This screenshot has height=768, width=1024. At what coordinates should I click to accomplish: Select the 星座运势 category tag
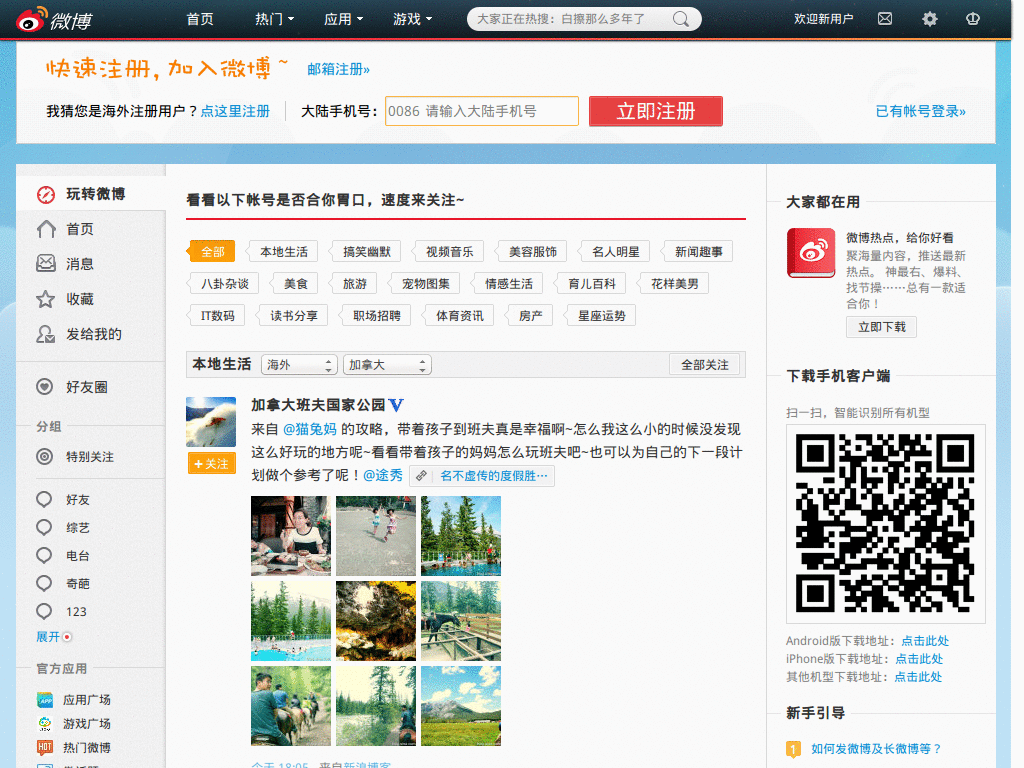click(x=600, y=315)
